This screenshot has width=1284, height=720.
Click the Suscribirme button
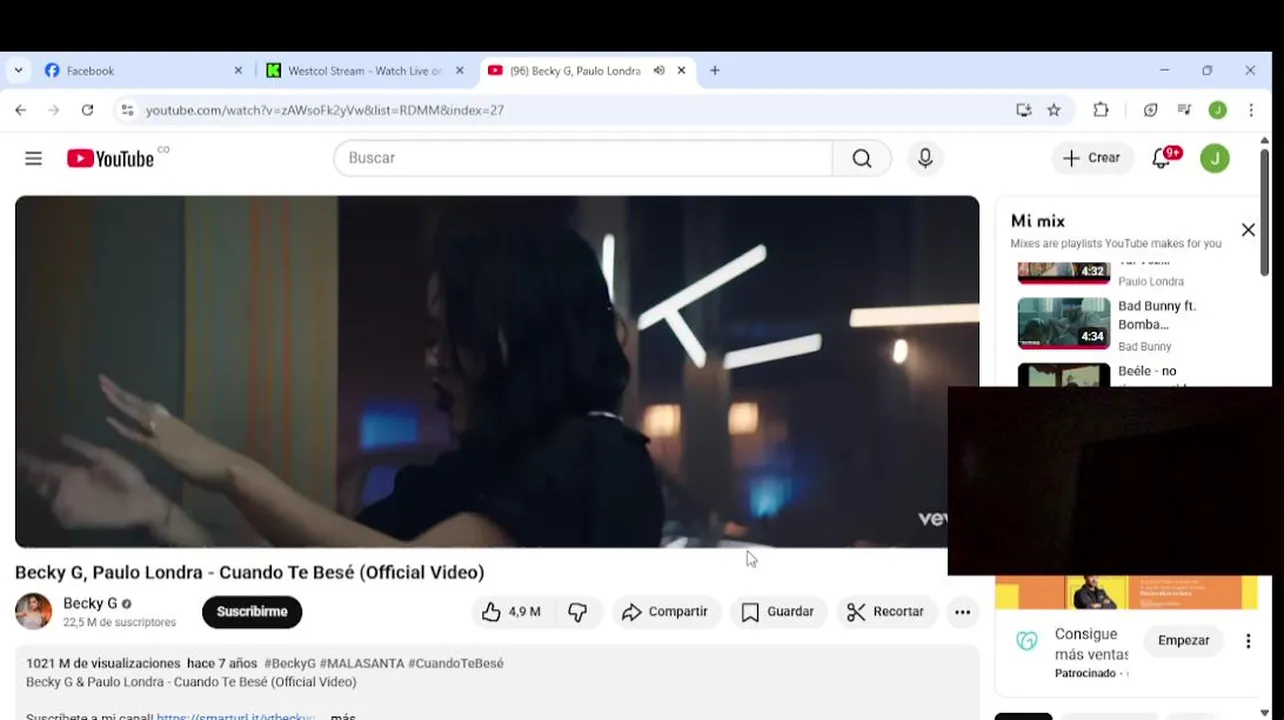pyautogui.click(x=252, y=612)
